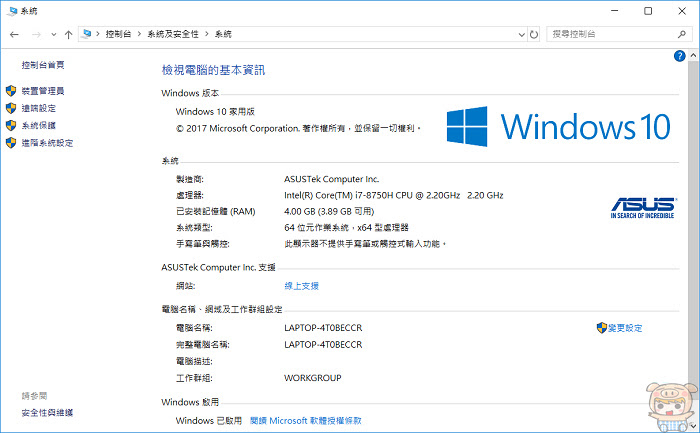The height and width of the screenshot is (433, 700).
Task: Open the 控制台 breadcrumb
Action: click(x=118, y=34)
